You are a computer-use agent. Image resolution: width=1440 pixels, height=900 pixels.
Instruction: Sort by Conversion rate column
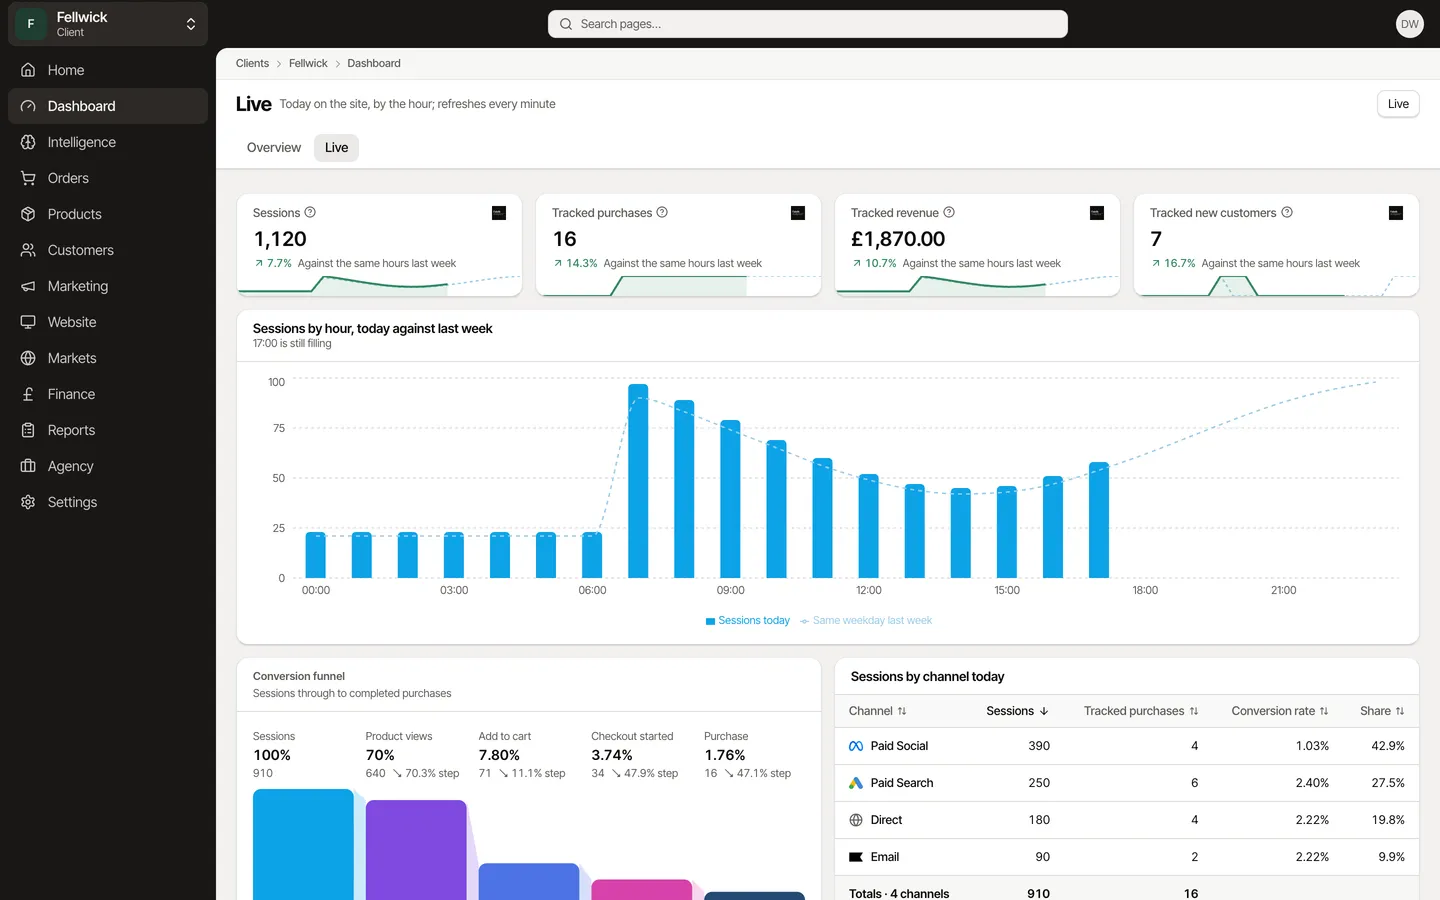[x=1280, y=711]
